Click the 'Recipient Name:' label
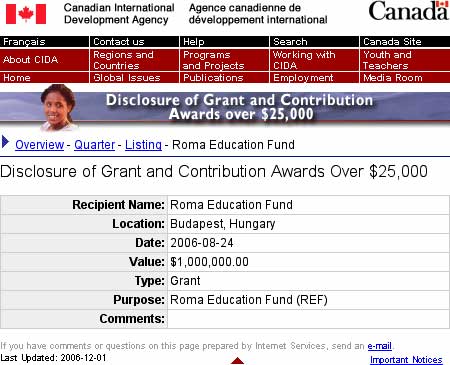 point(118,205)
